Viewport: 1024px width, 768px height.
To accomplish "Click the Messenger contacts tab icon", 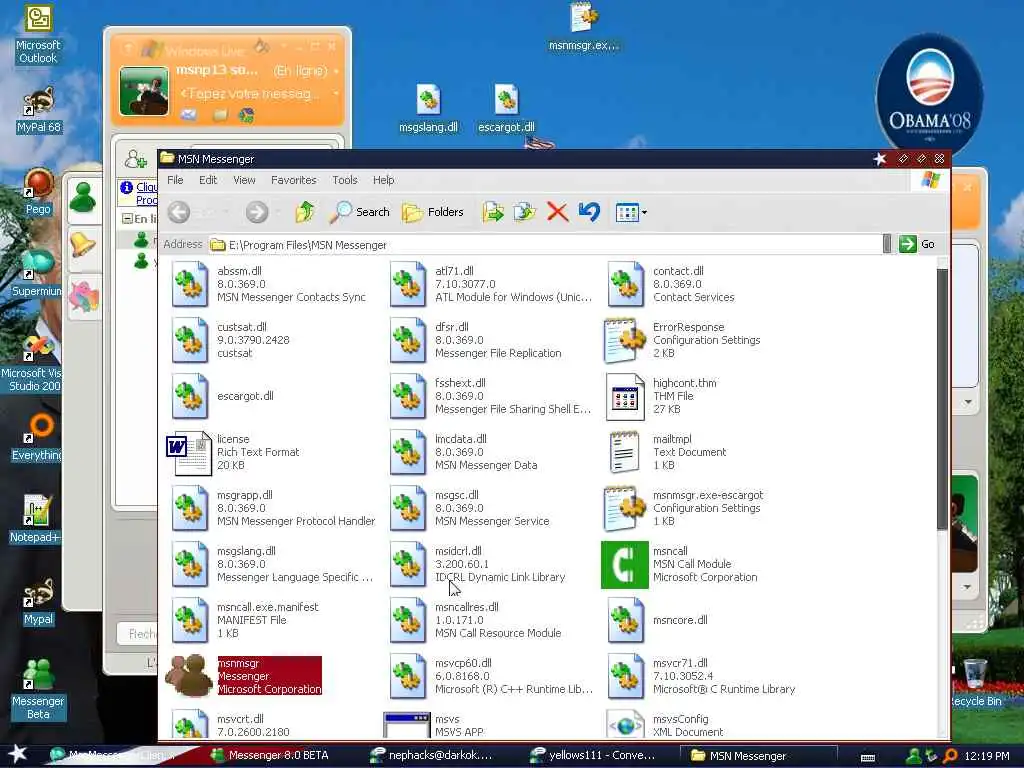I will tap(83, 198).
